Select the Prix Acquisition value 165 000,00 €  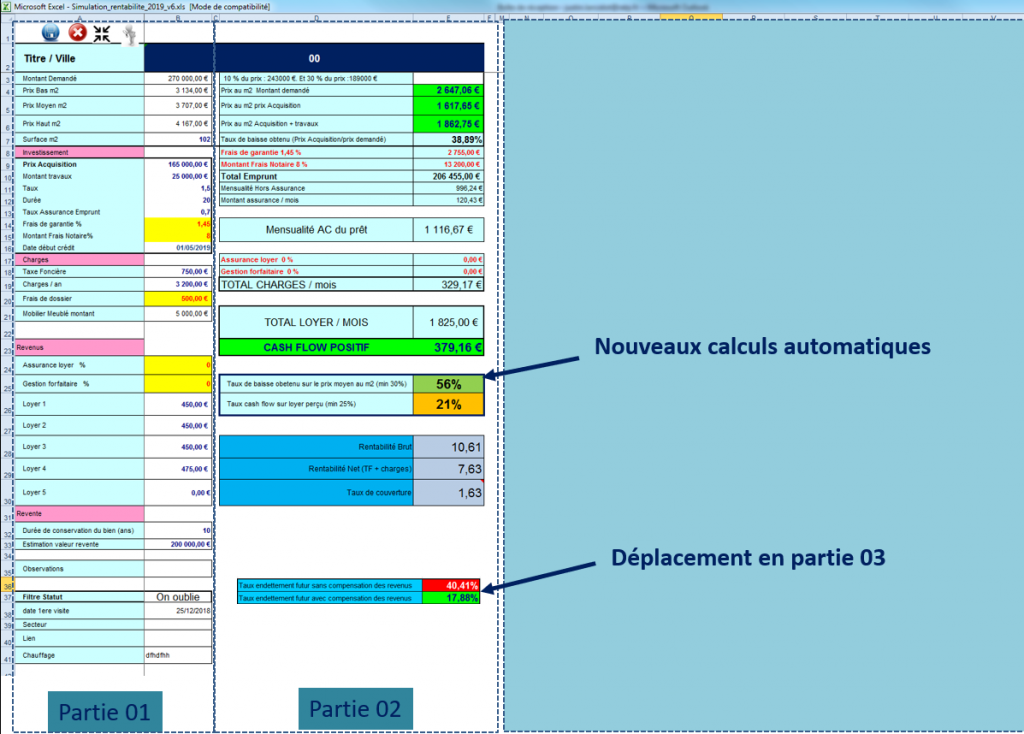coord(178,163)
